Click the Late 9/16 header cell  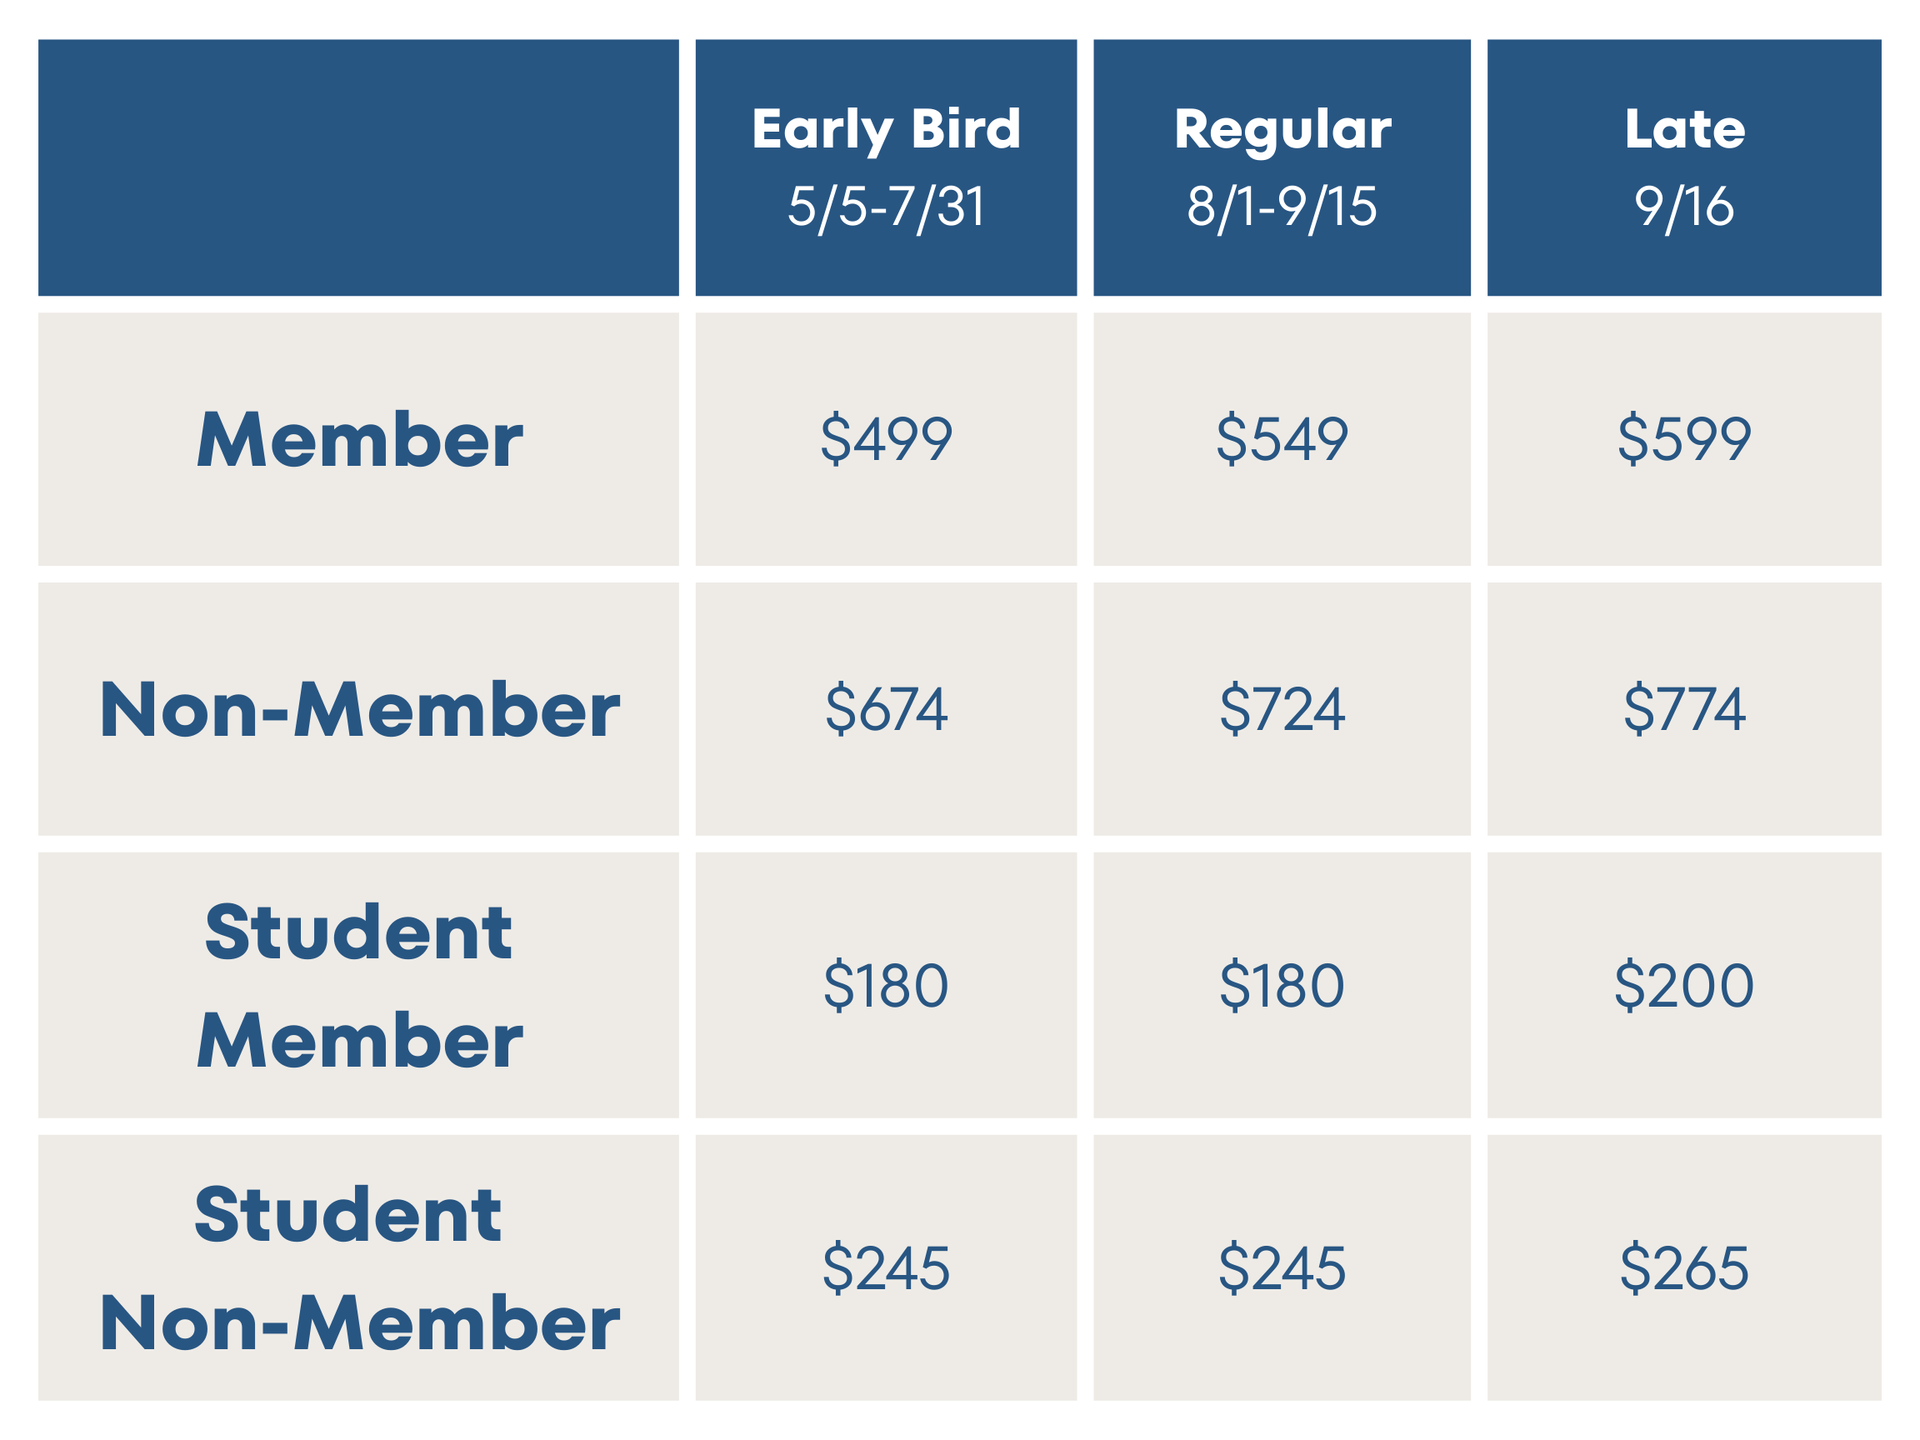(1684, 168)
